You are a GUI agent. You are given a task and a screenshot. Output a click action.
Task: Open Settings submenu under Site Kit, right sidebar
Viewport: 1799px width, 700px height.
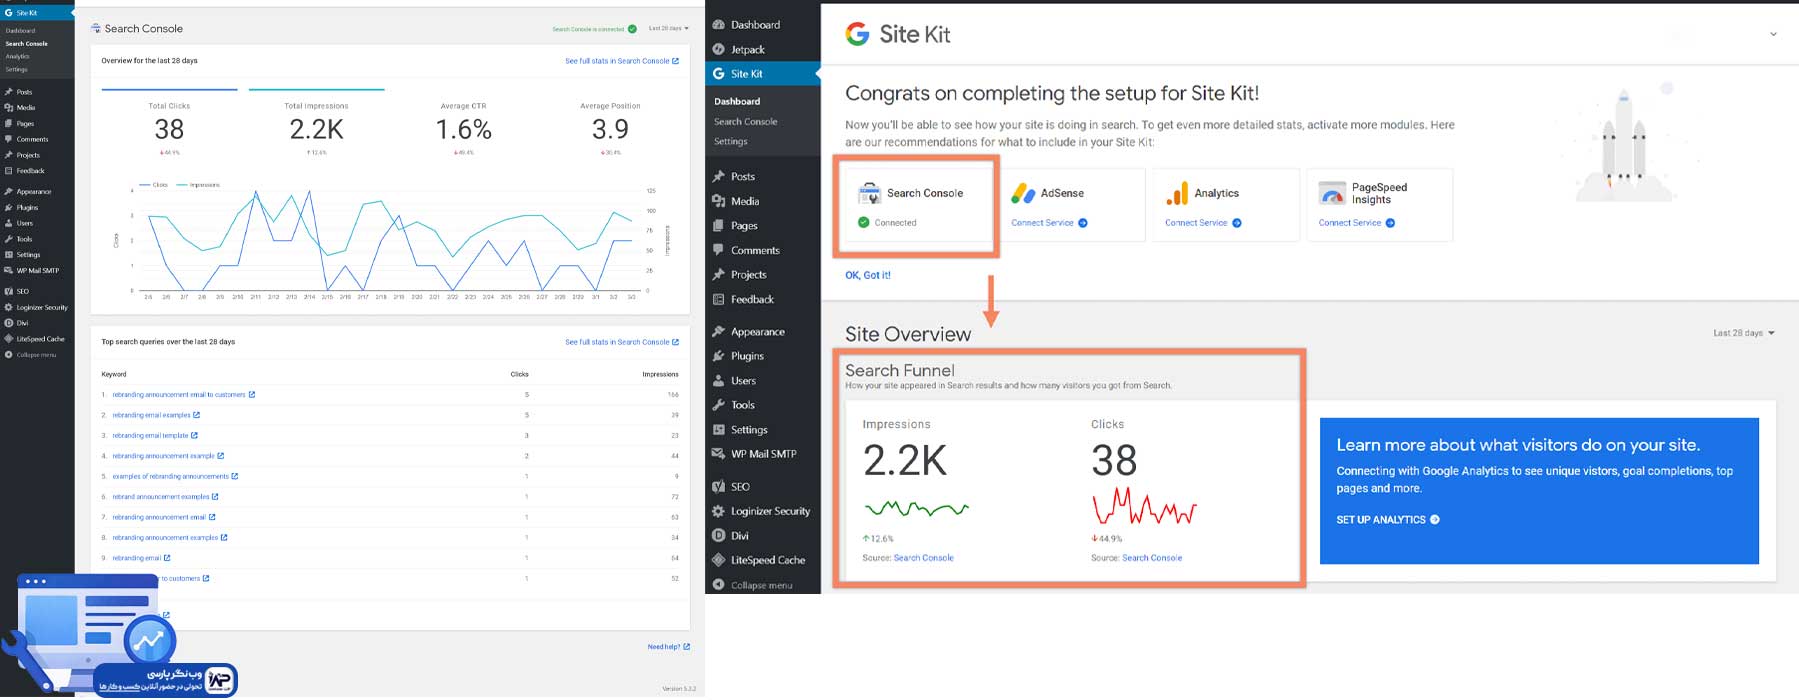pos(730,141)
